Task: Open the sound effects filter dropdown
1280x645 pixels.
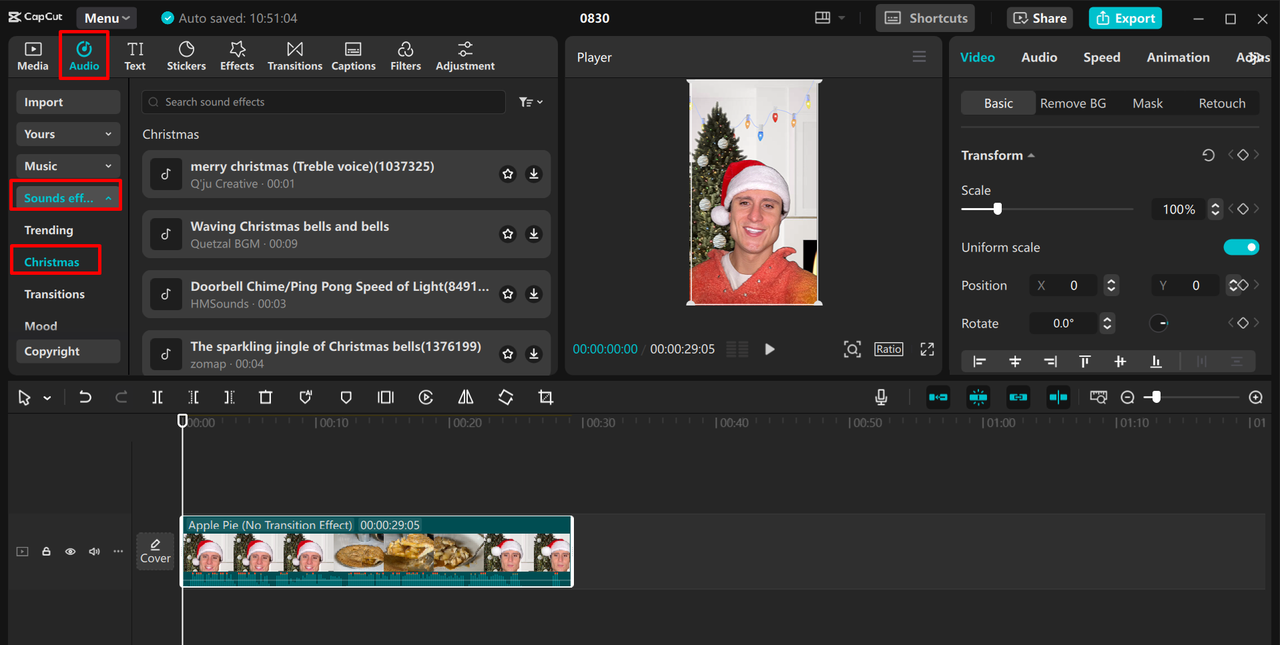Action: 531,102
